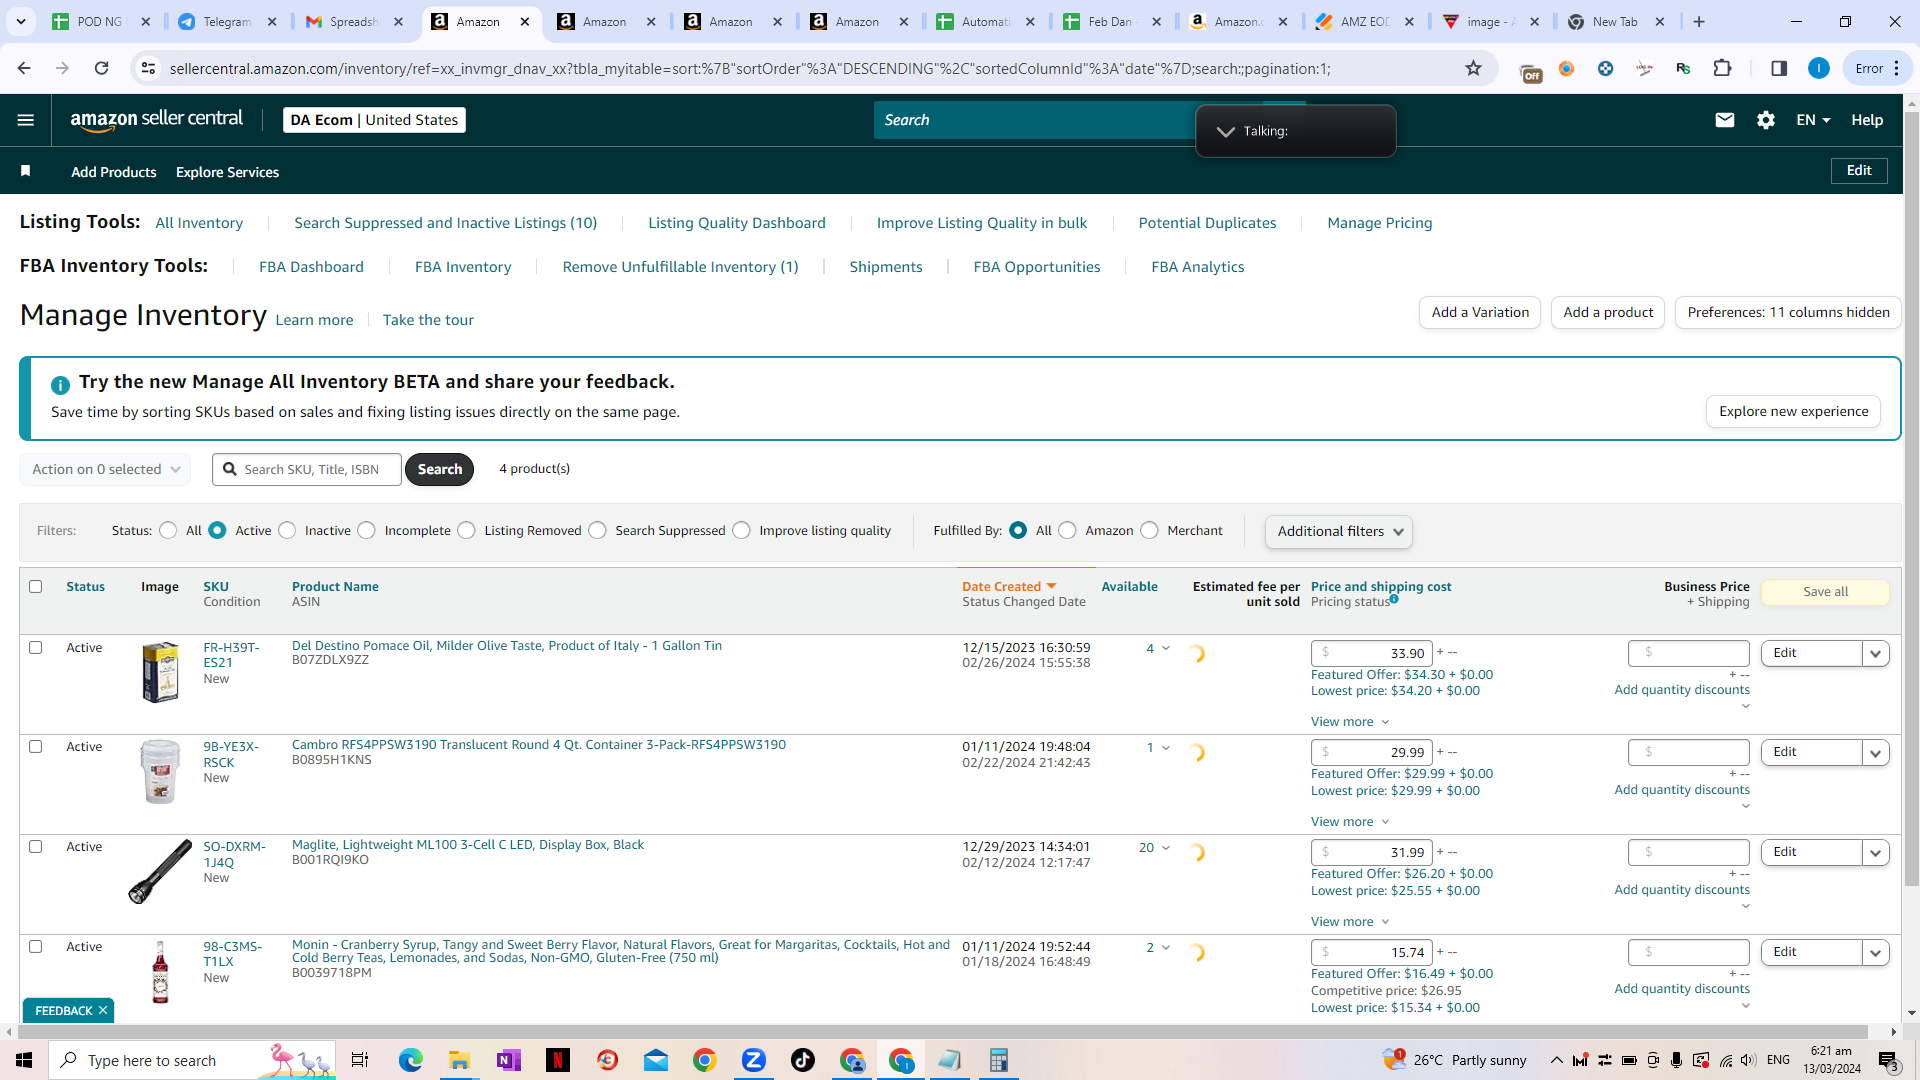View site information icon in address bar
Screen dimensions: 1920x1080
click(x=148, y=68)
